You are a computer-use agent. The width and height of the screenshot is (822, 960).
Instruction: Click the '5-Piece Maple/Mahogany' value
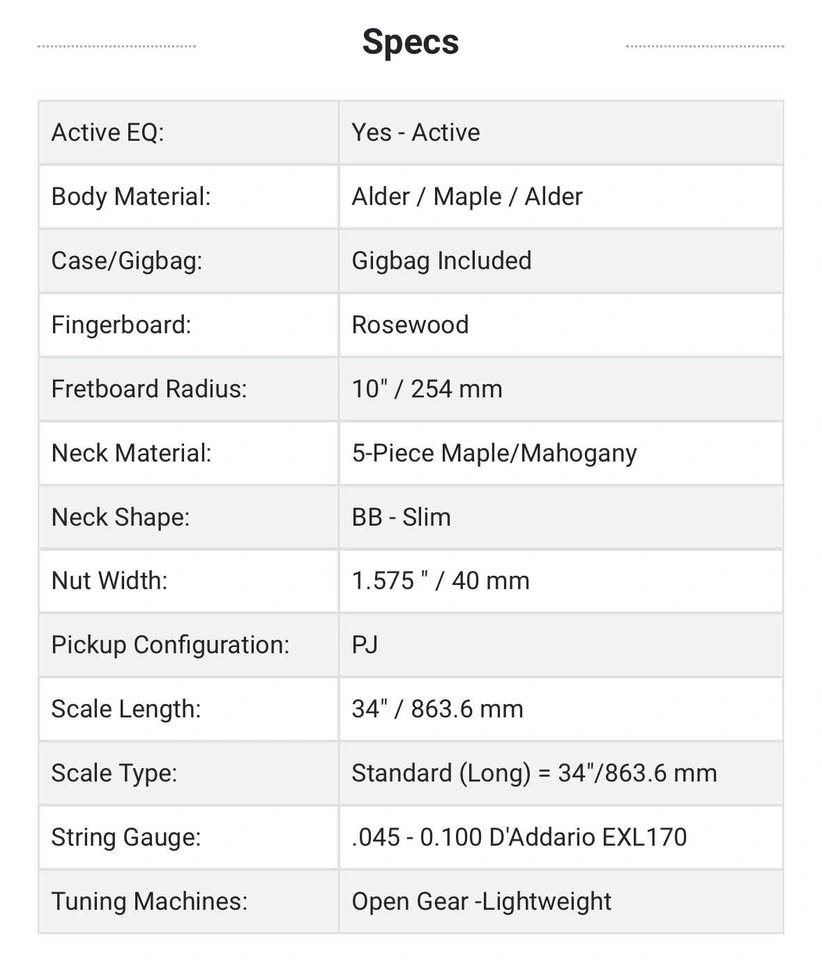point(494,453)
